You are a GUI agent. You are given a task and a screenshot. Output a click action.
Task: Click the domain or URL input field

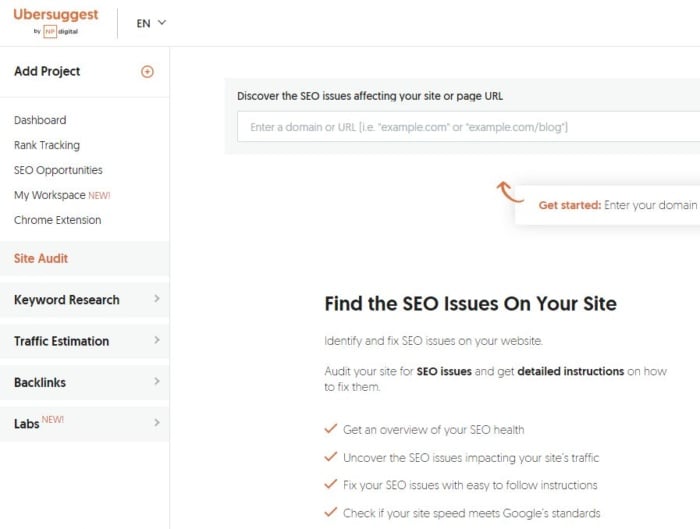click(x=468, y=127)
